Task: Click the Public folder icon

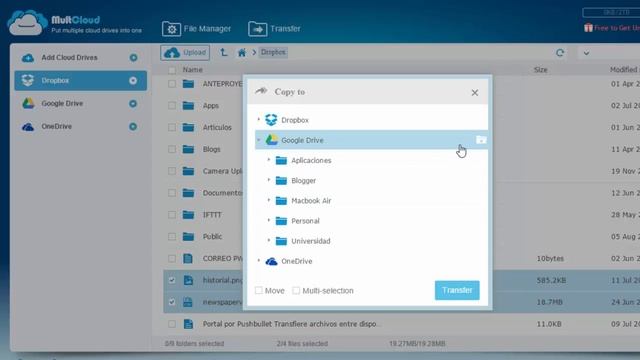Action: pos(188,236)
